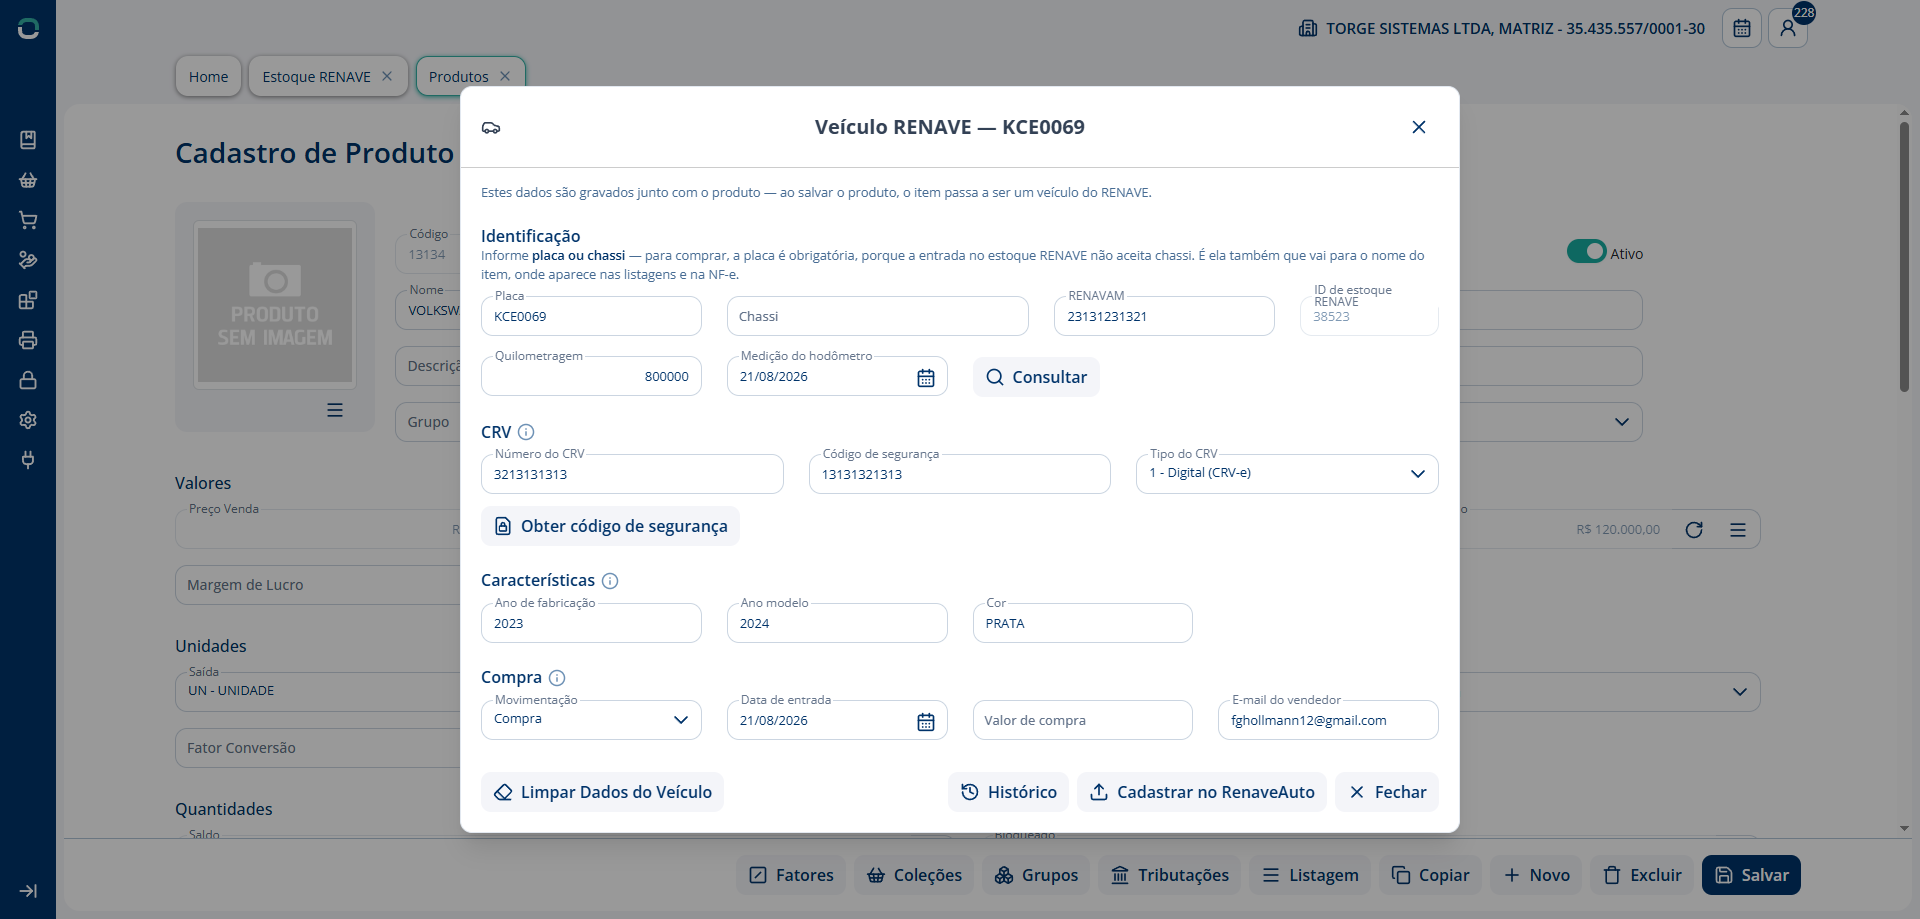Open the shopping cart sidebar icon
The width and height of the screenshot is (1920, 919).
(28, 220)
